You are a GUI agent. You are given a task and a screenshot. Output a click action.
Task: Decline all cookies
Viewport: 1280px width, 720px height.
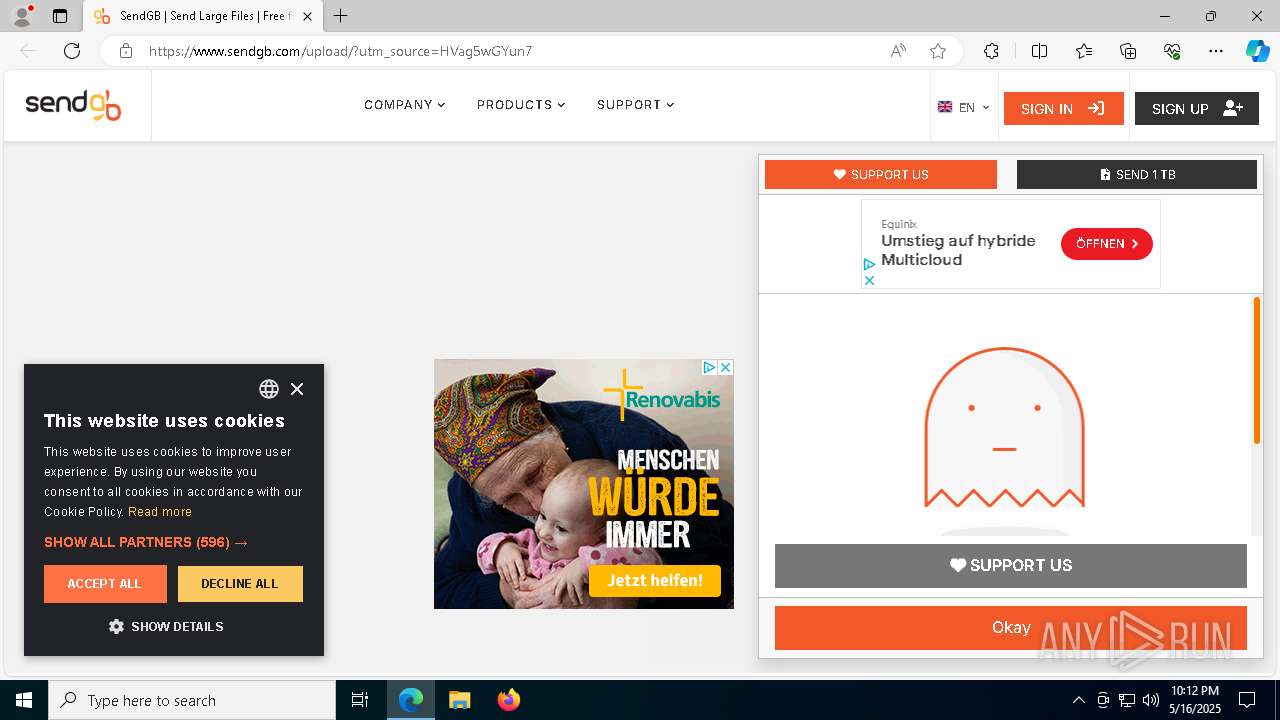pyautogui.click(x=240, y=584)
